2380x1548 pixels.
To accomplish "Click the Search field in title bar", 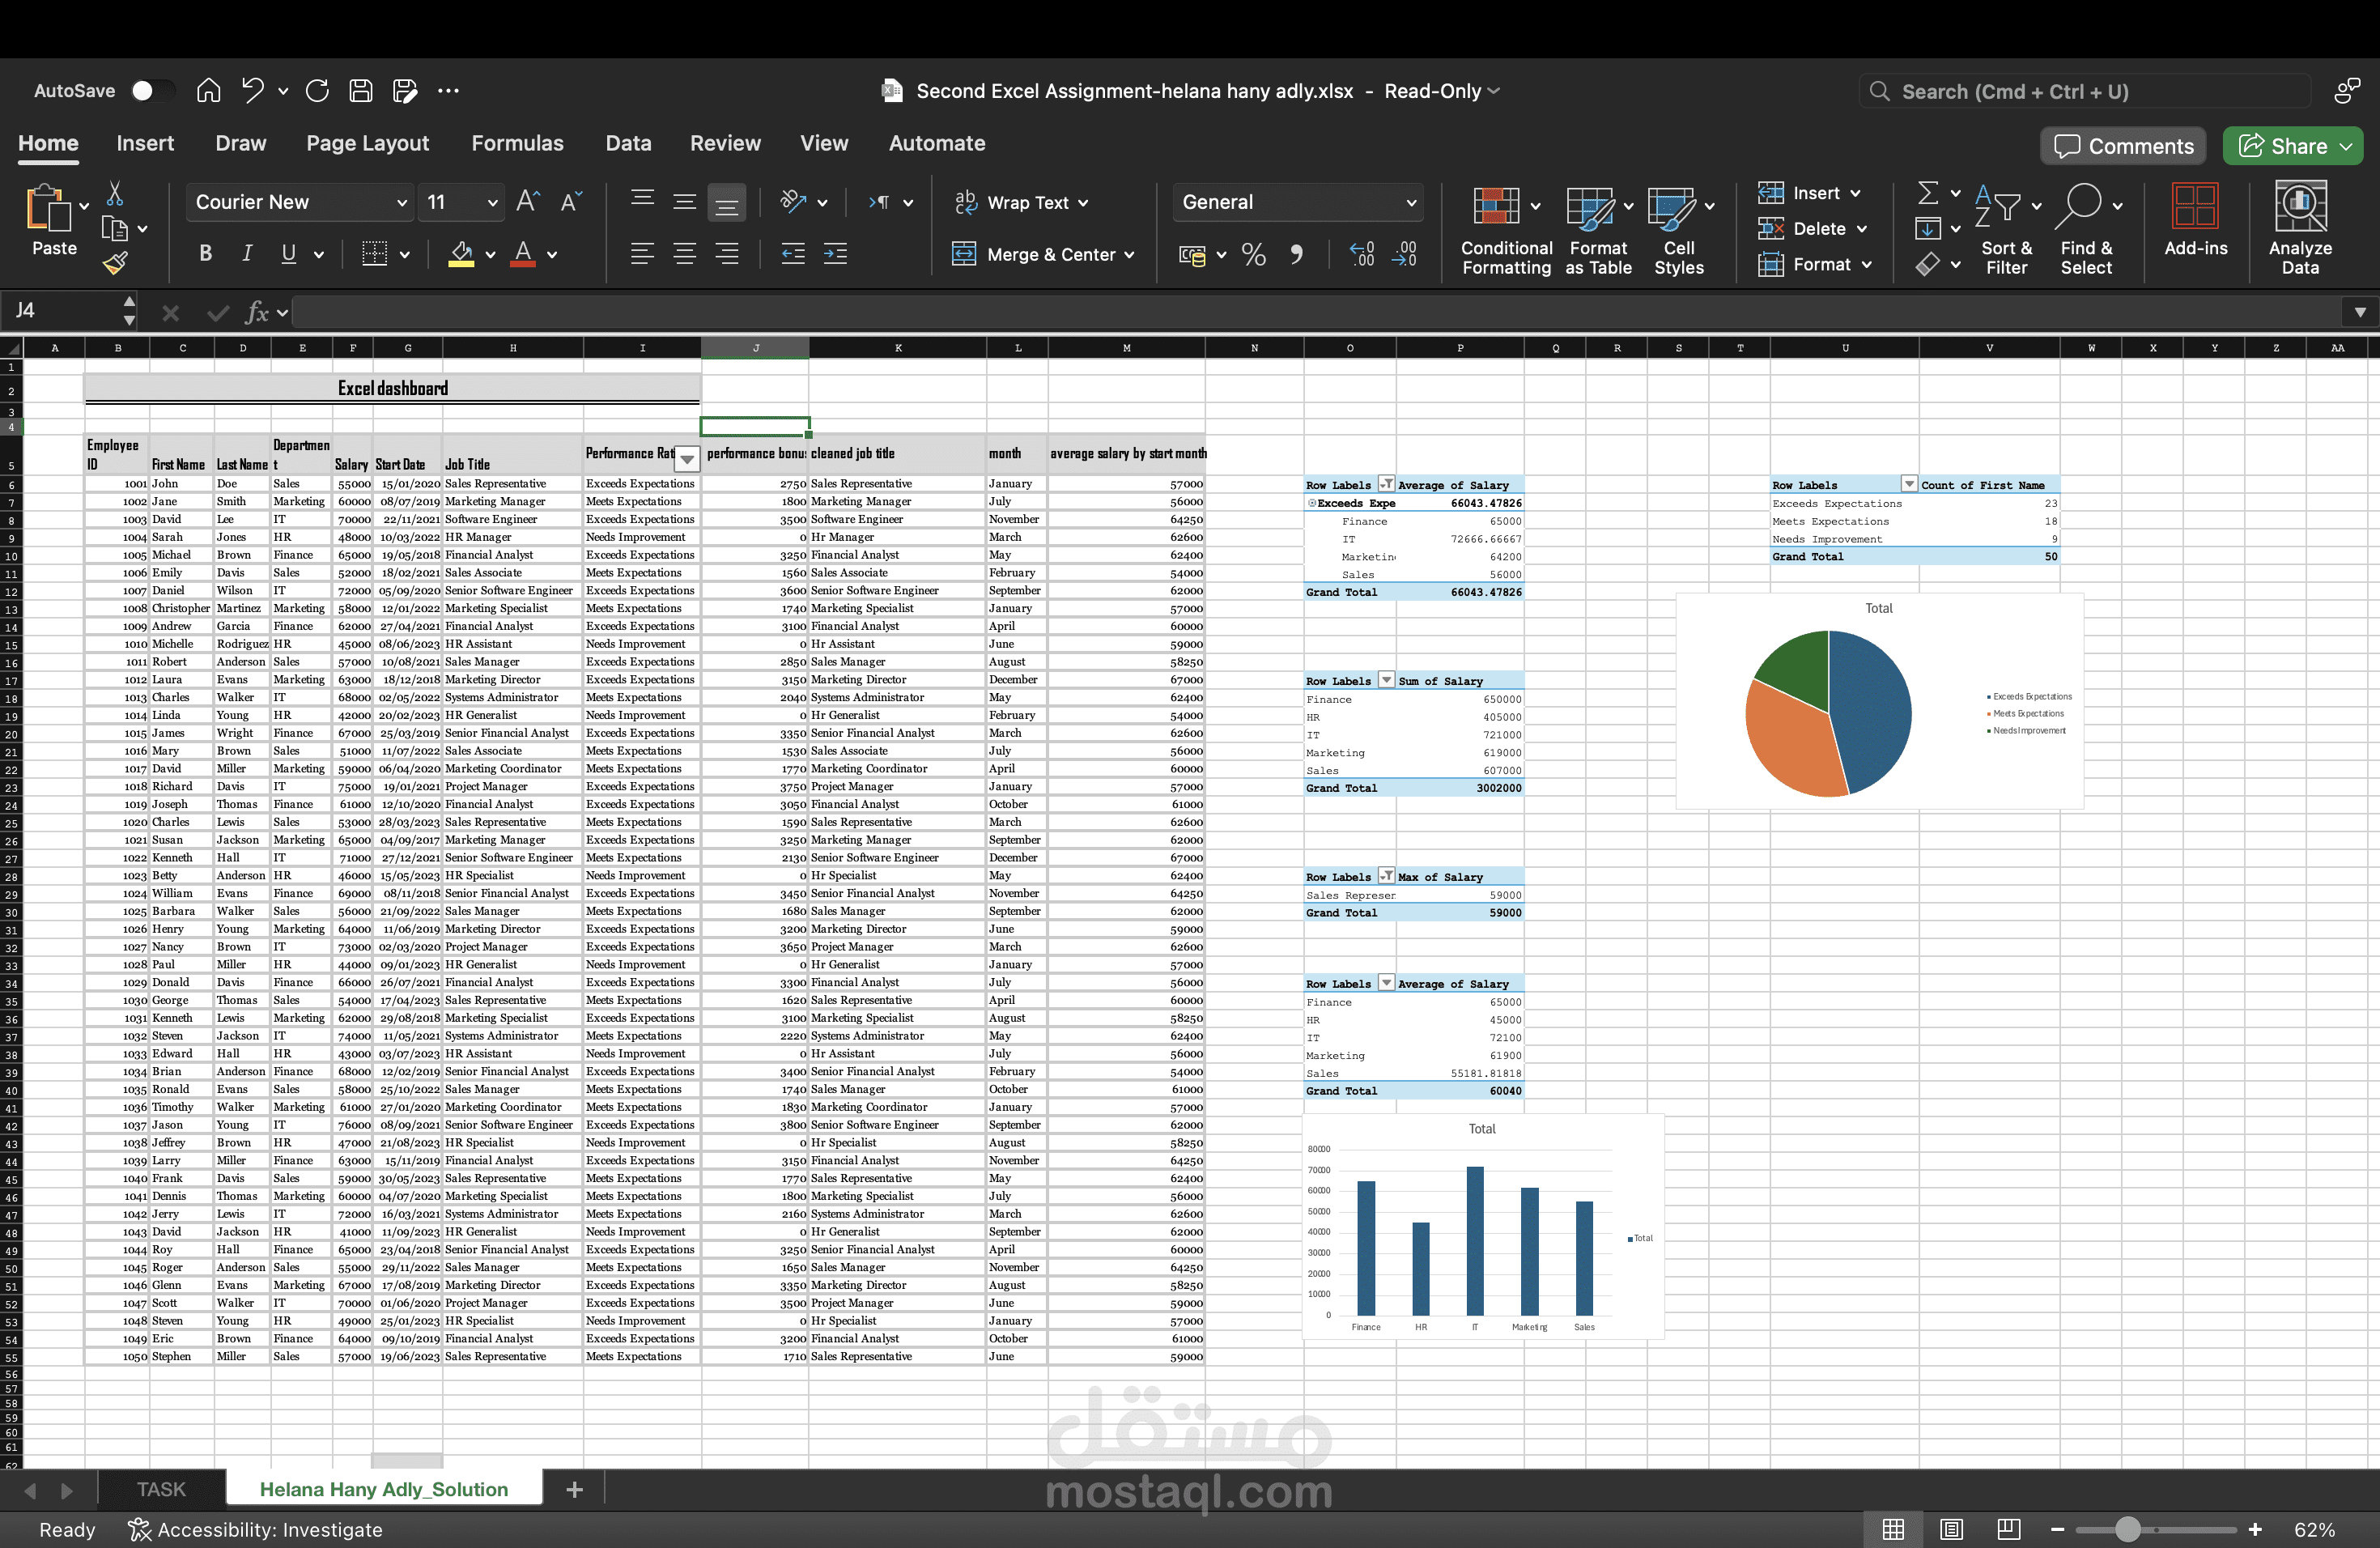I will [2085, 91].
